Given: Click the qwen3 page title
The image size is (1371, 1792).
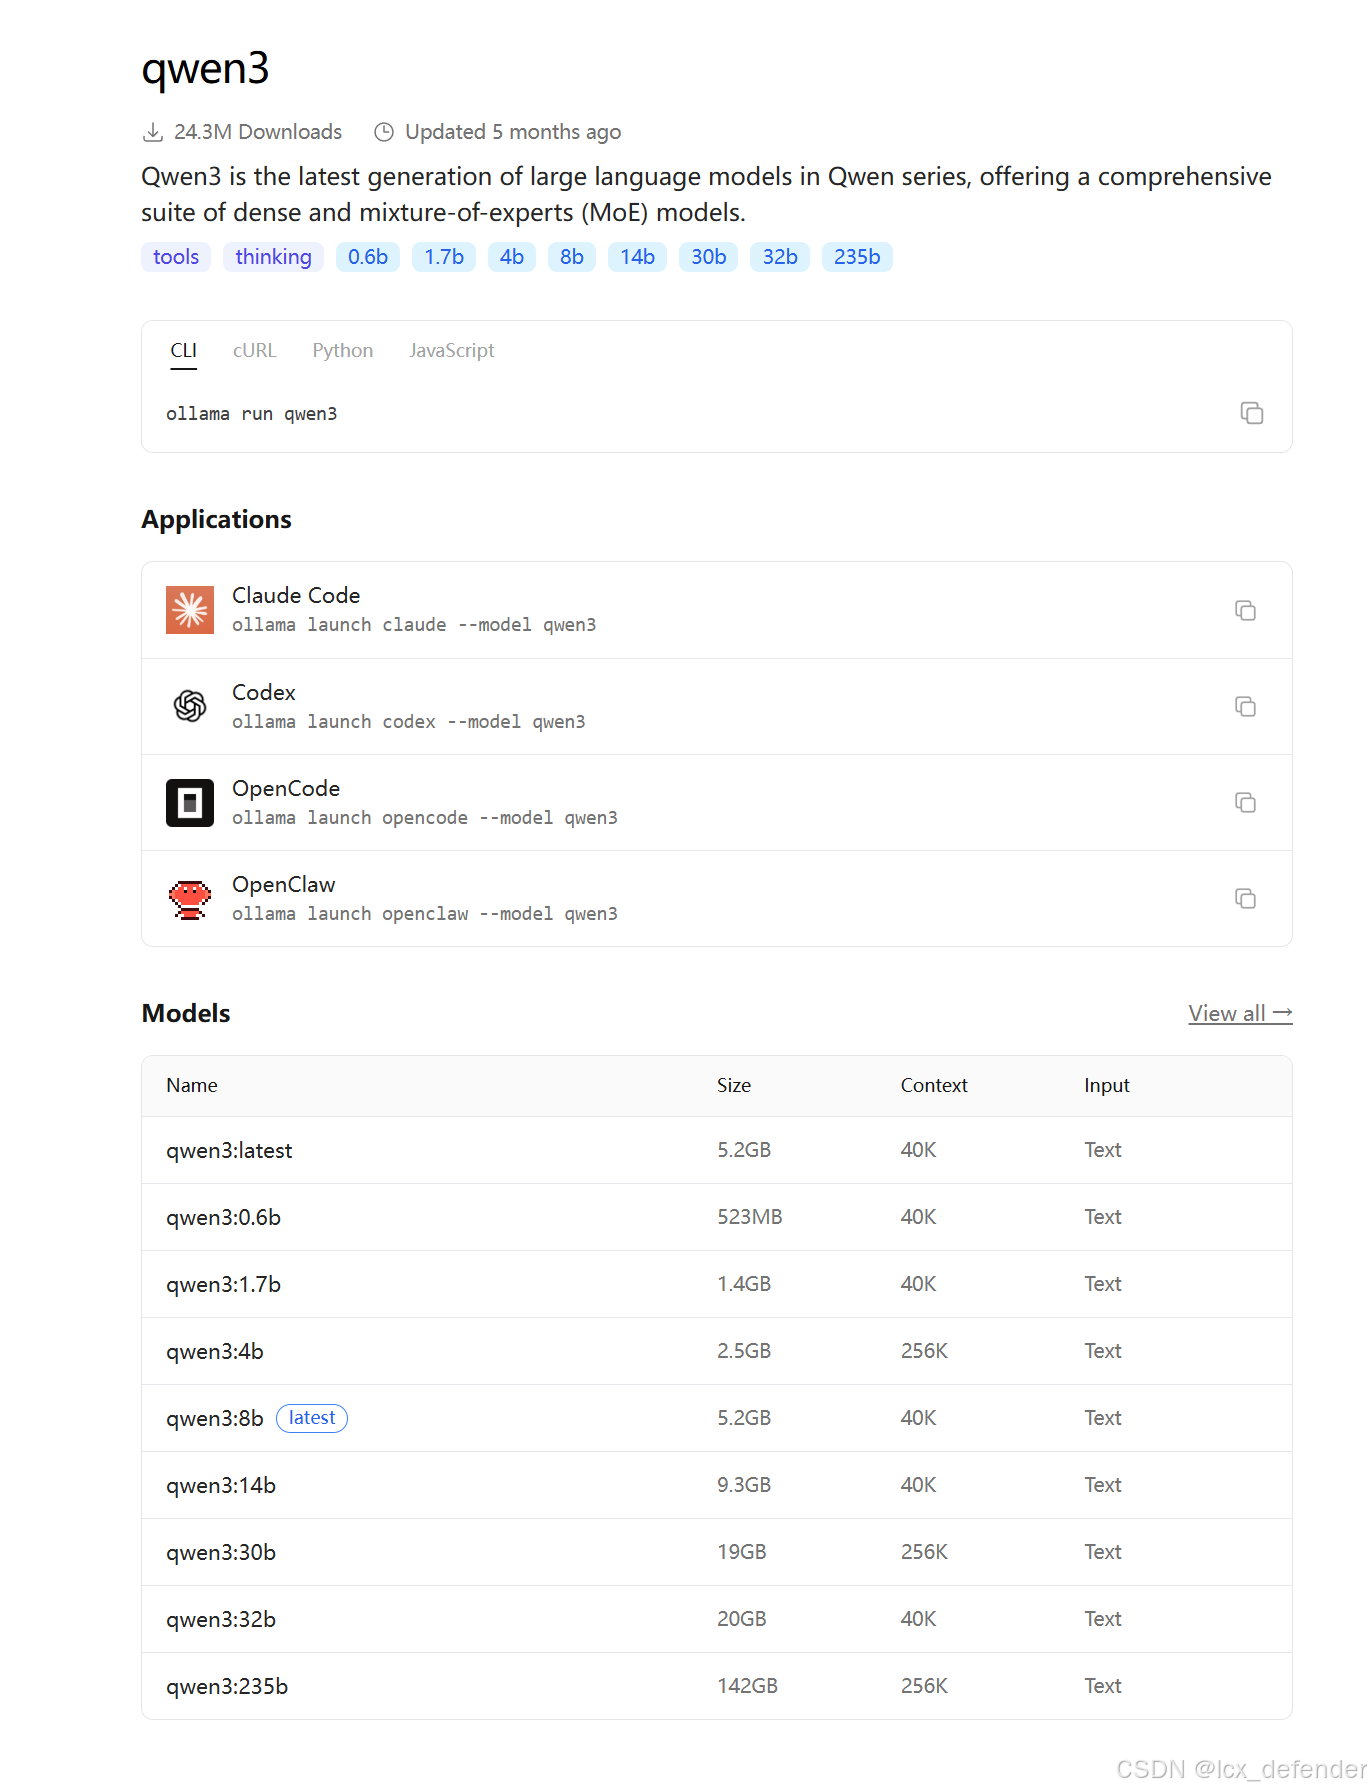Looking at the screenshot, I should click(205, 69).
